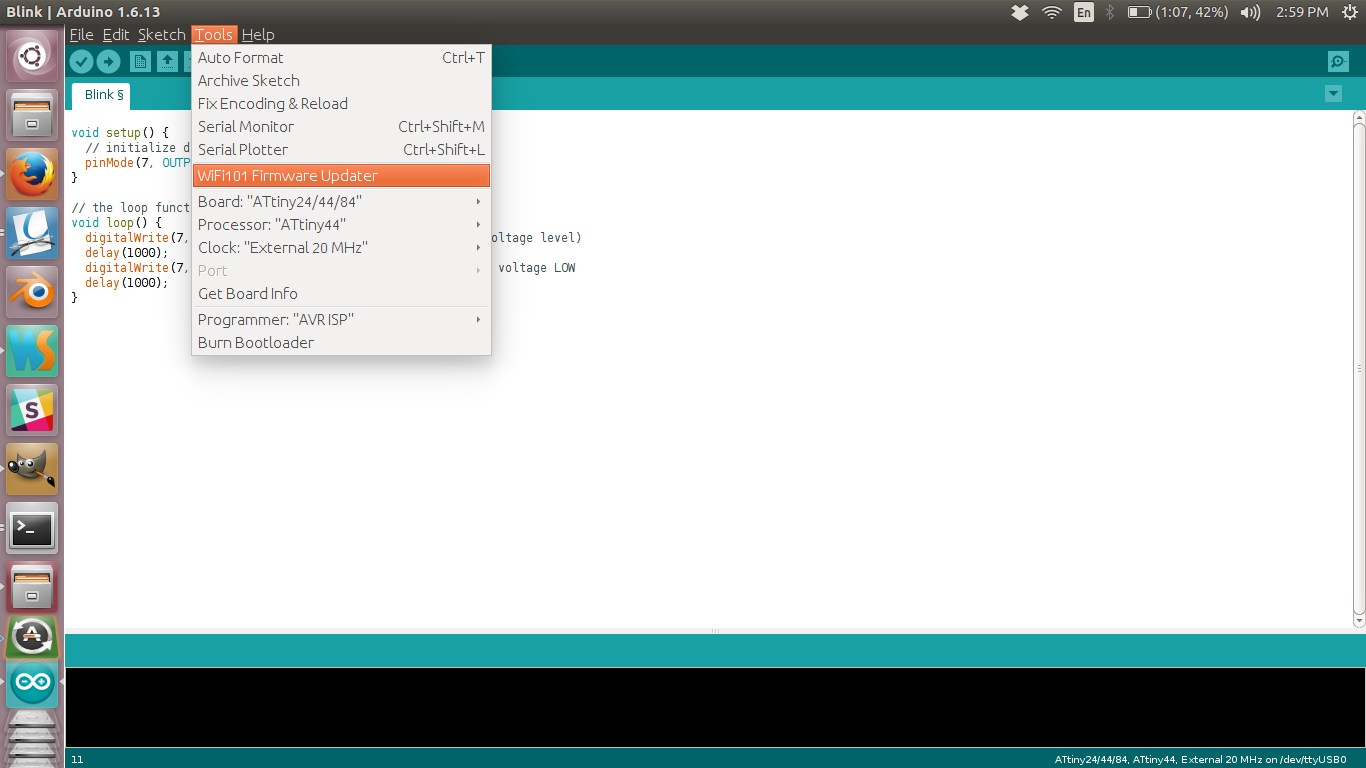The height and width of the screenshot is (768, 1366).
Task: Click the Verify checkmark toolbar button
Action: [81, 62]
